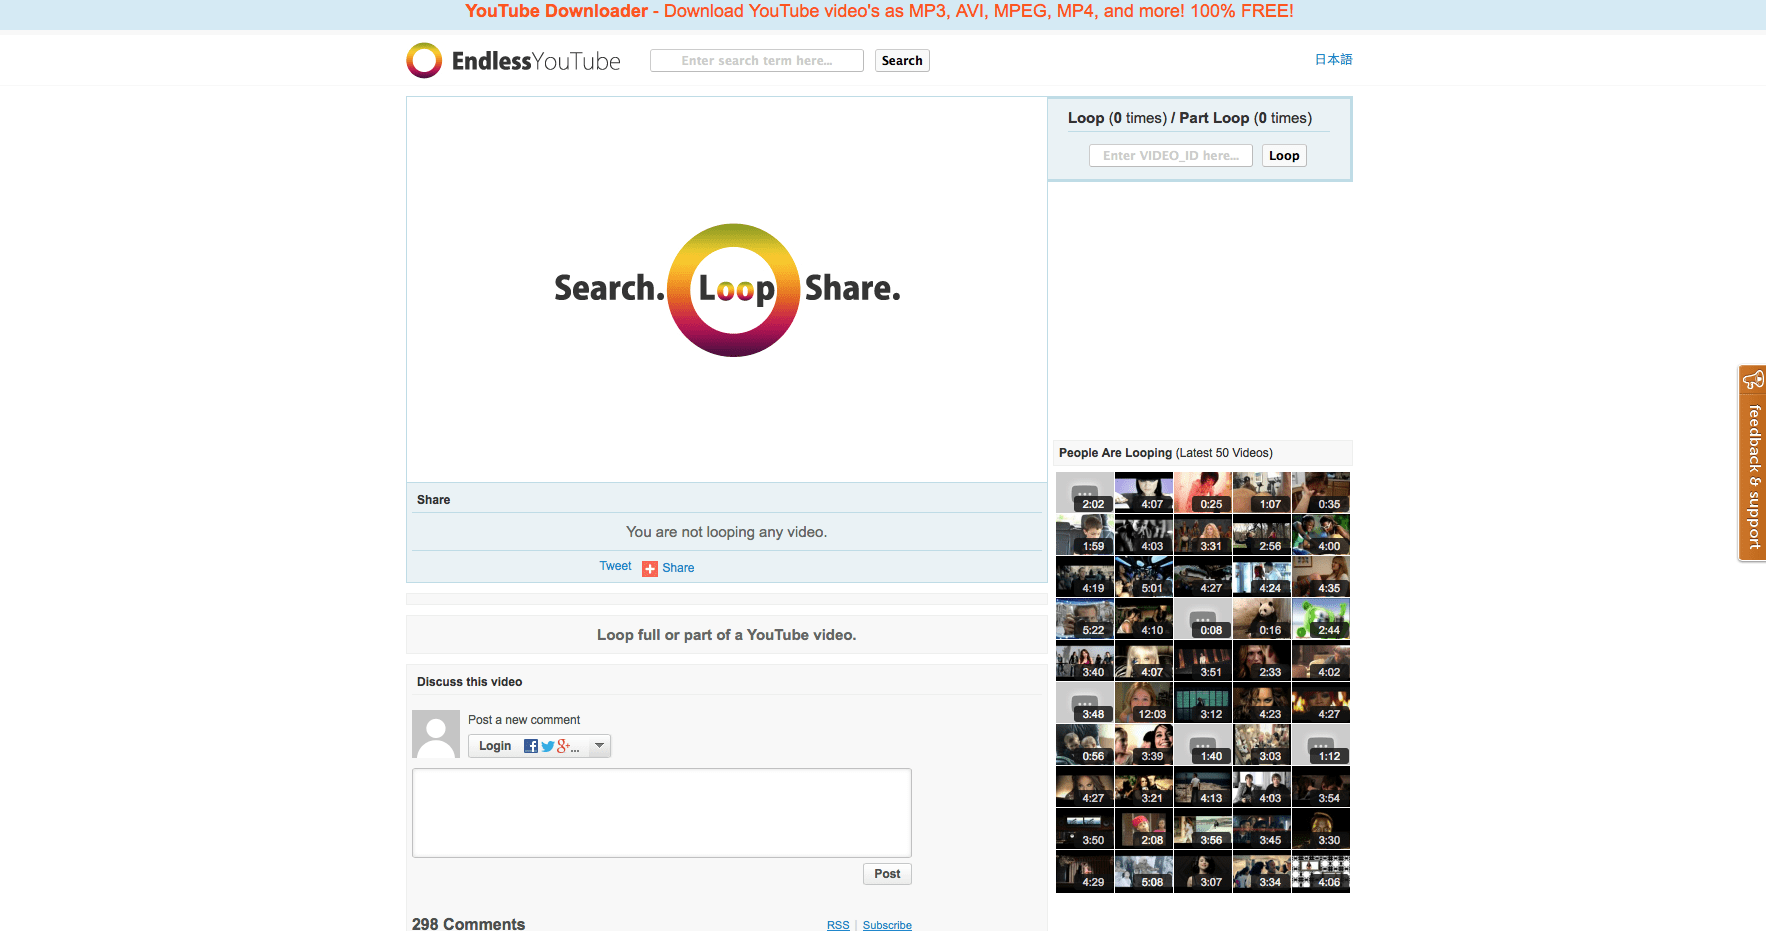
Task: Open the video thumbnail labeled 5:22
Action: [1085, 618]
